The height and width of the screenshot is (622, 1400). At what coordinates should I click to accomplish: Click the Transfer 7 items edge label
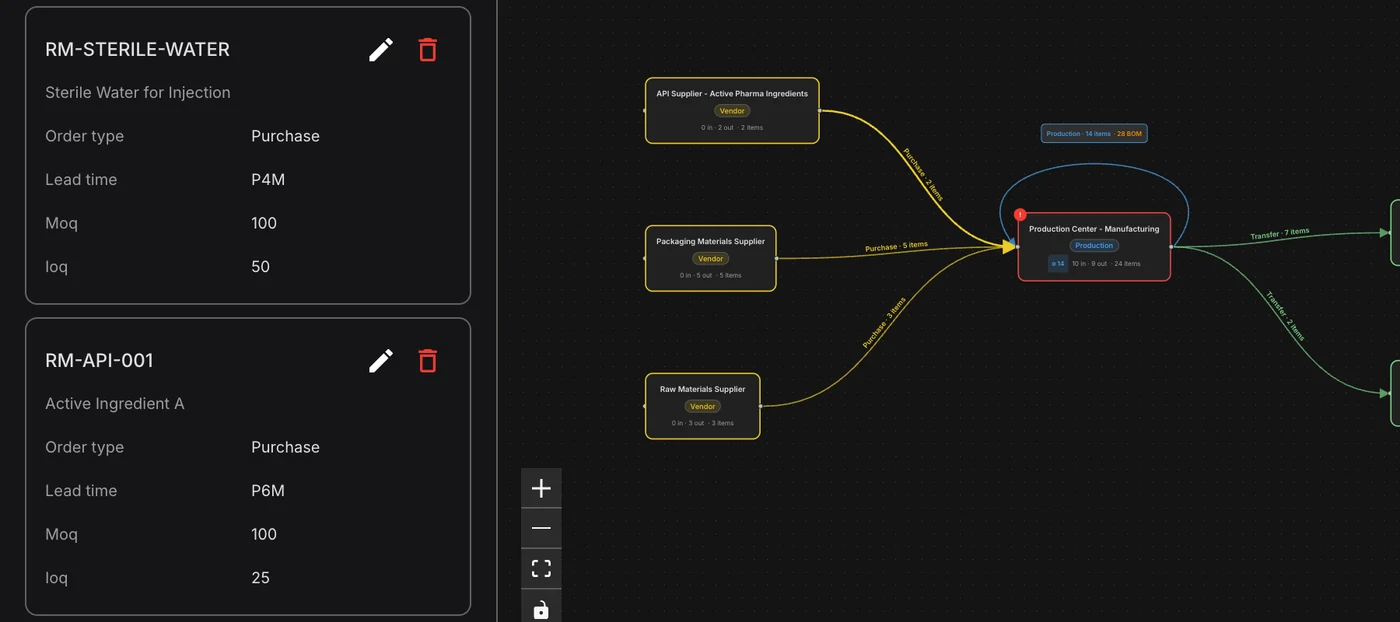(1279, 234)
